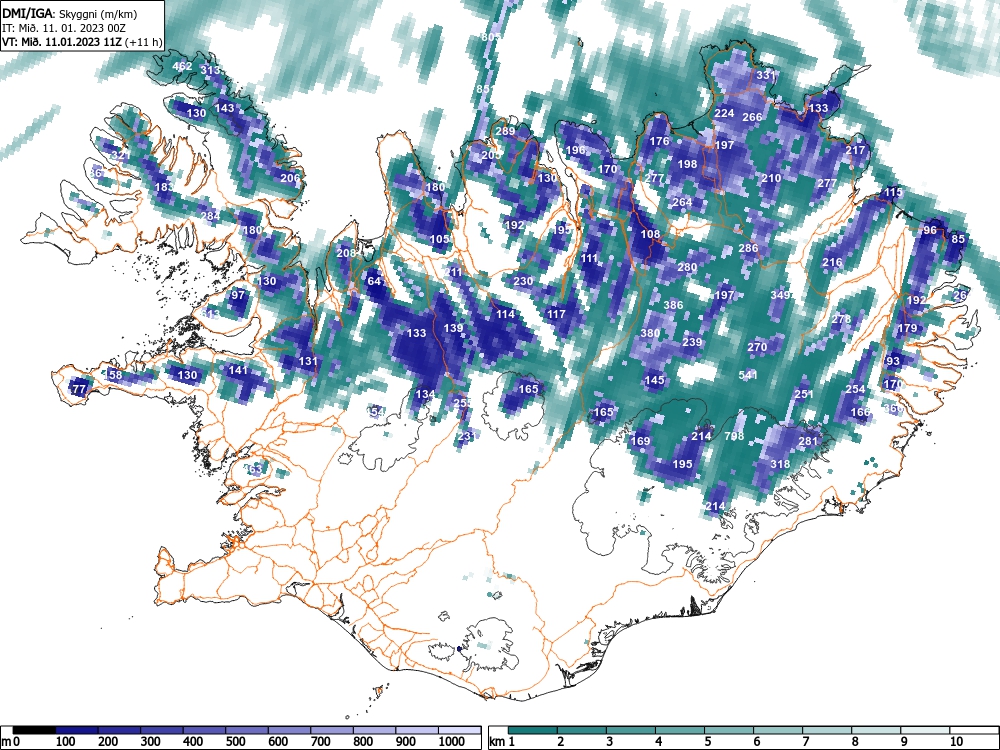
Task: Click visibility value 96 on the map
Action: pos(930,230)
